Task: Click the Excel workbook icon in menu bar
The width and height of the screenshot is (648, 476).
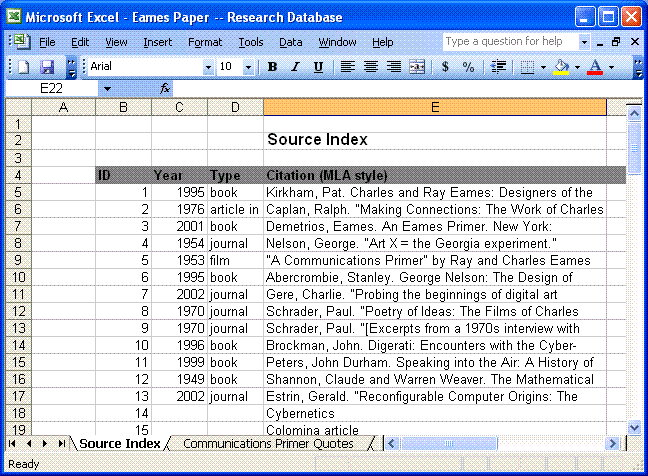Action: 21,42
